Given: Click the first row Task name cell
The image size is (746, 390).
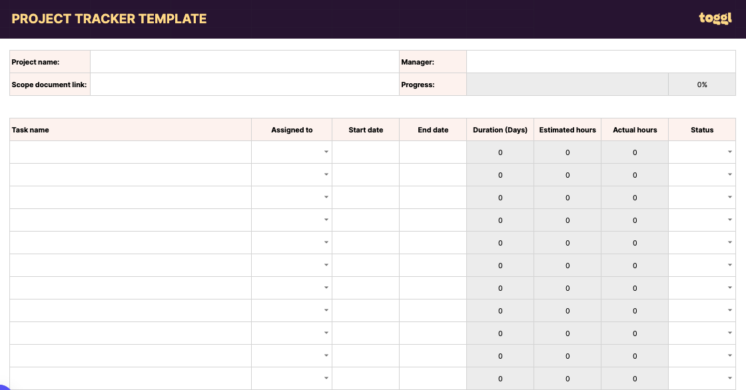Looking at the screenshot, I should pyautogui.click(x=130, y=152).
